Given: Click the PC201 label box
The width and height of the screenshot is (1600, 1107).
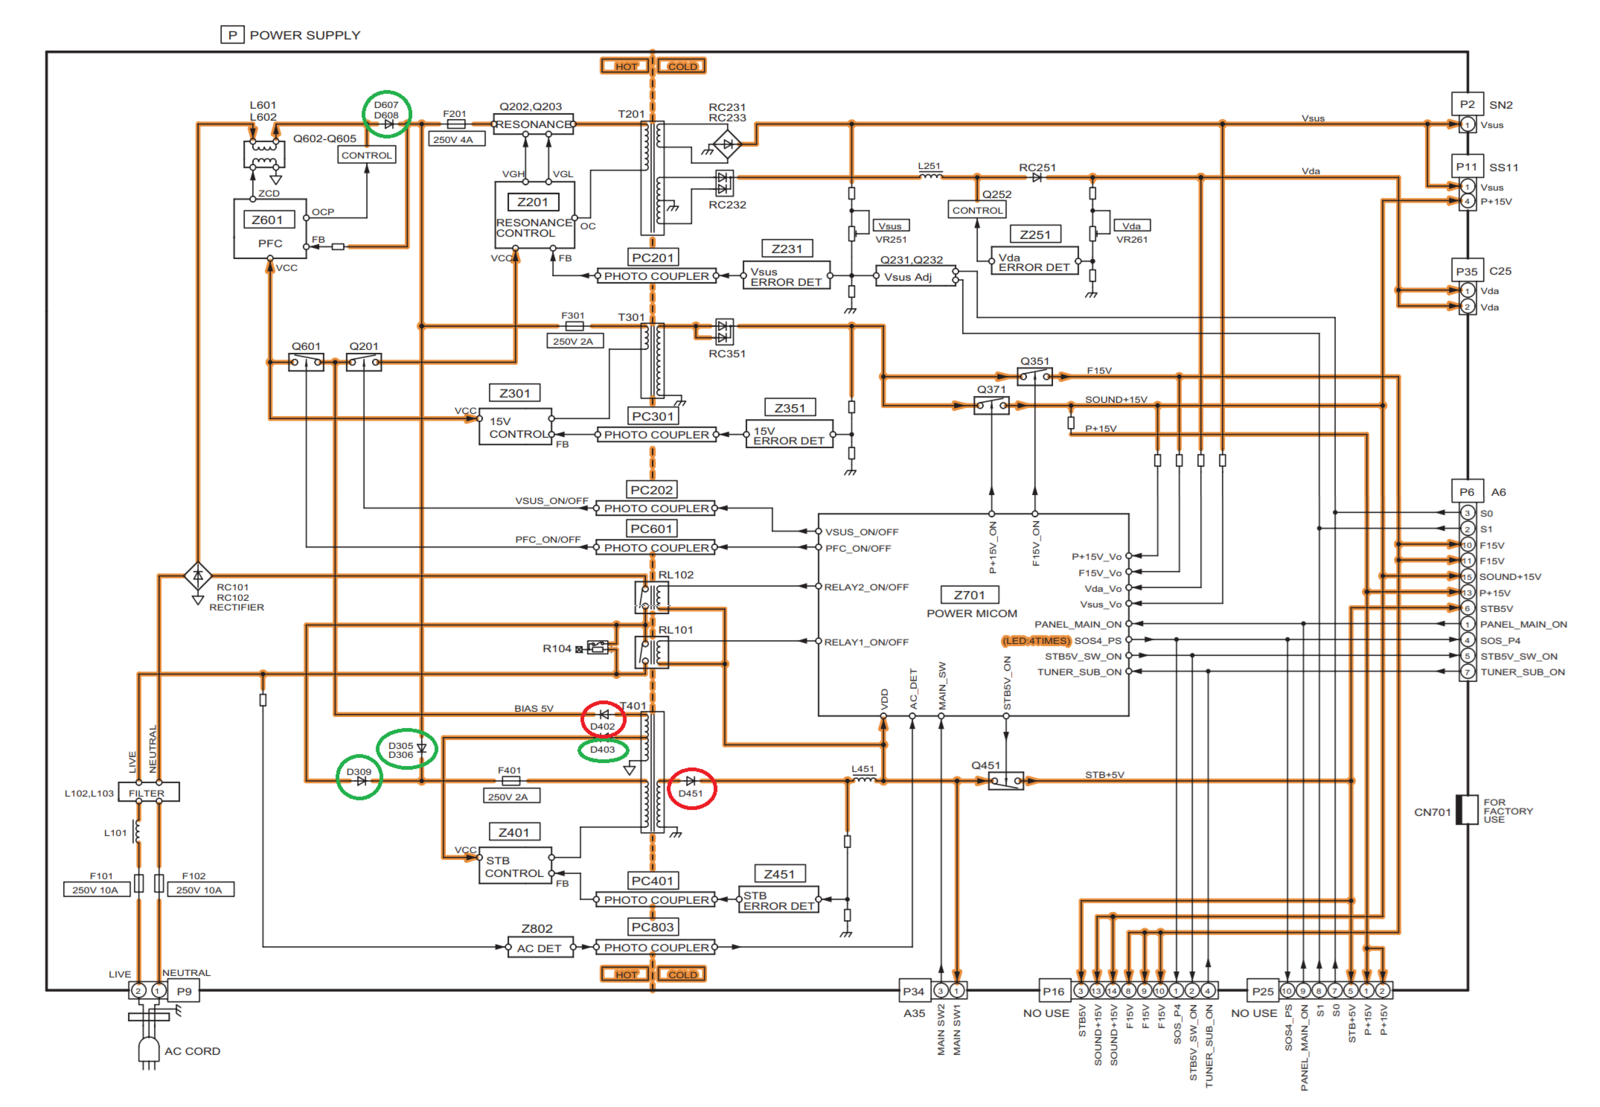Looking at the screenshot, I should 653,257.
